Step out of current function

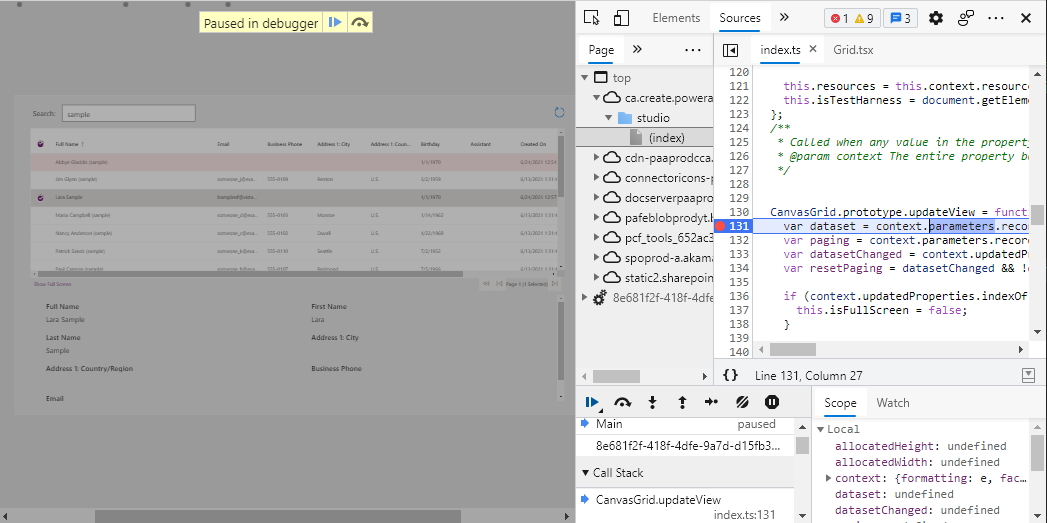[x=682, y=402]
